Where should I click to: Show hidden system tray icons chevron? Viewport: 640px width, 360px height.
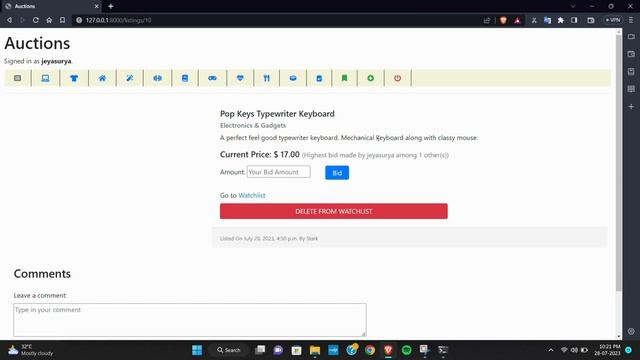[551, 350]
